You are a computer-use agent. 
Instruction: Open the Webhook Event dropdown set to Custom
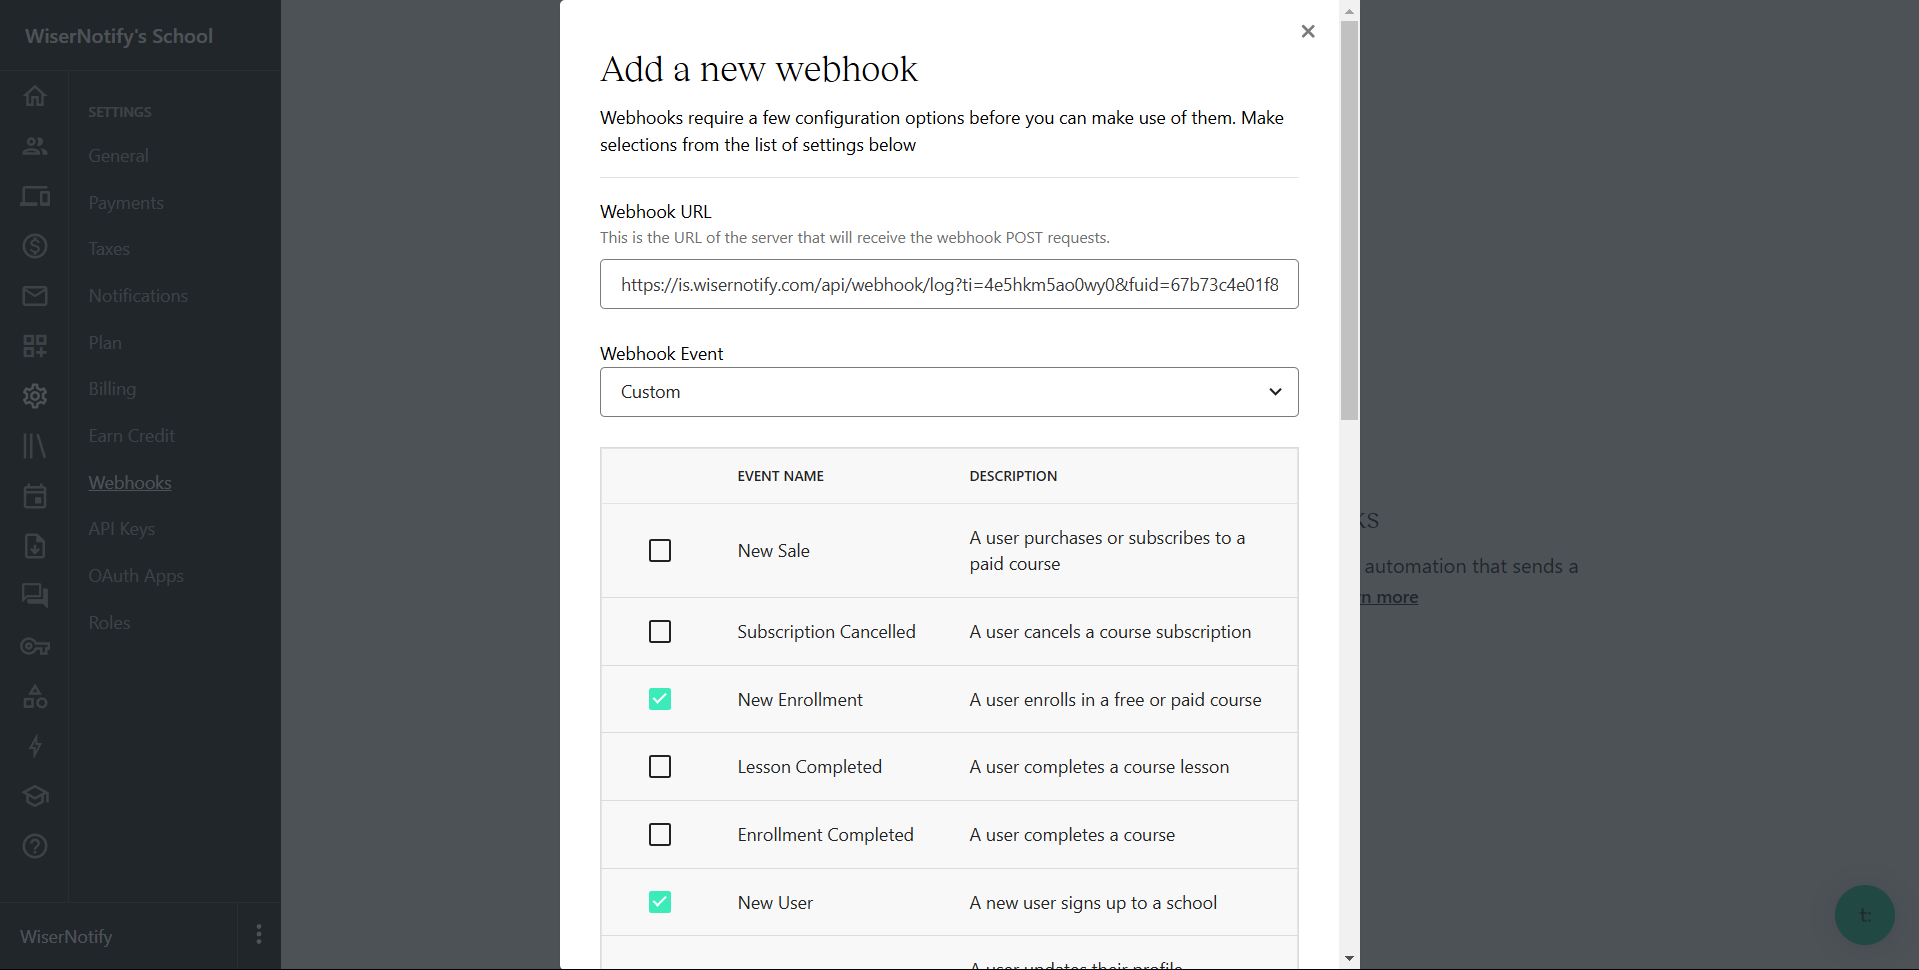[949, 392]
